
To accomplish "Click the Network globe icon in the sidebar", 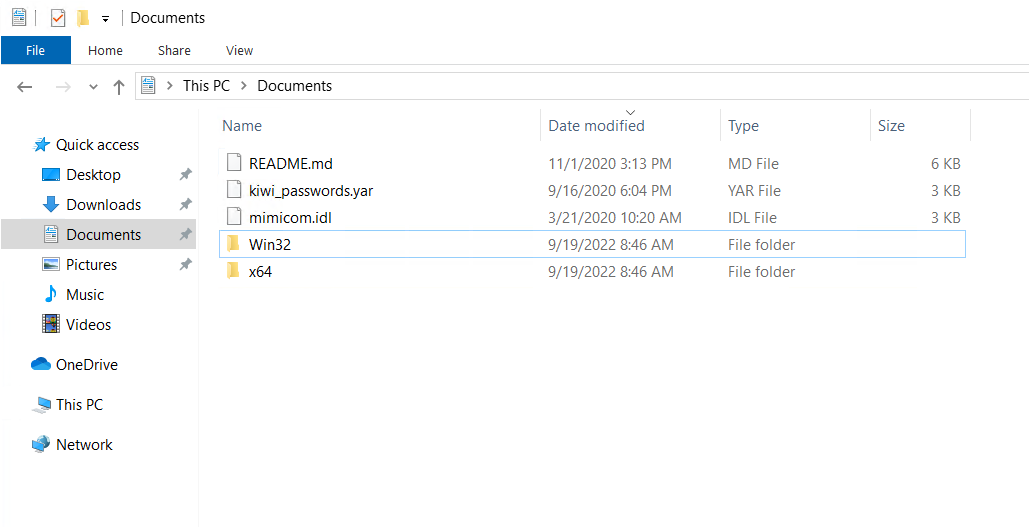I will (41, 445).
